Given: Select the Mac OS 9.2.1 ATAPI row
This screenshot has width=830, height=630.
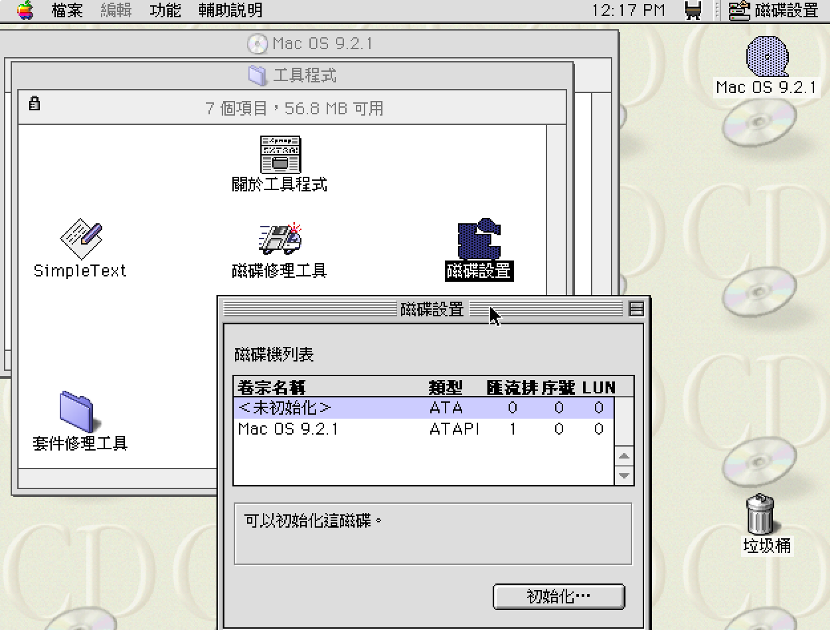Looking at the screenshot, I should pyautogui.click(x=423, y=429).
